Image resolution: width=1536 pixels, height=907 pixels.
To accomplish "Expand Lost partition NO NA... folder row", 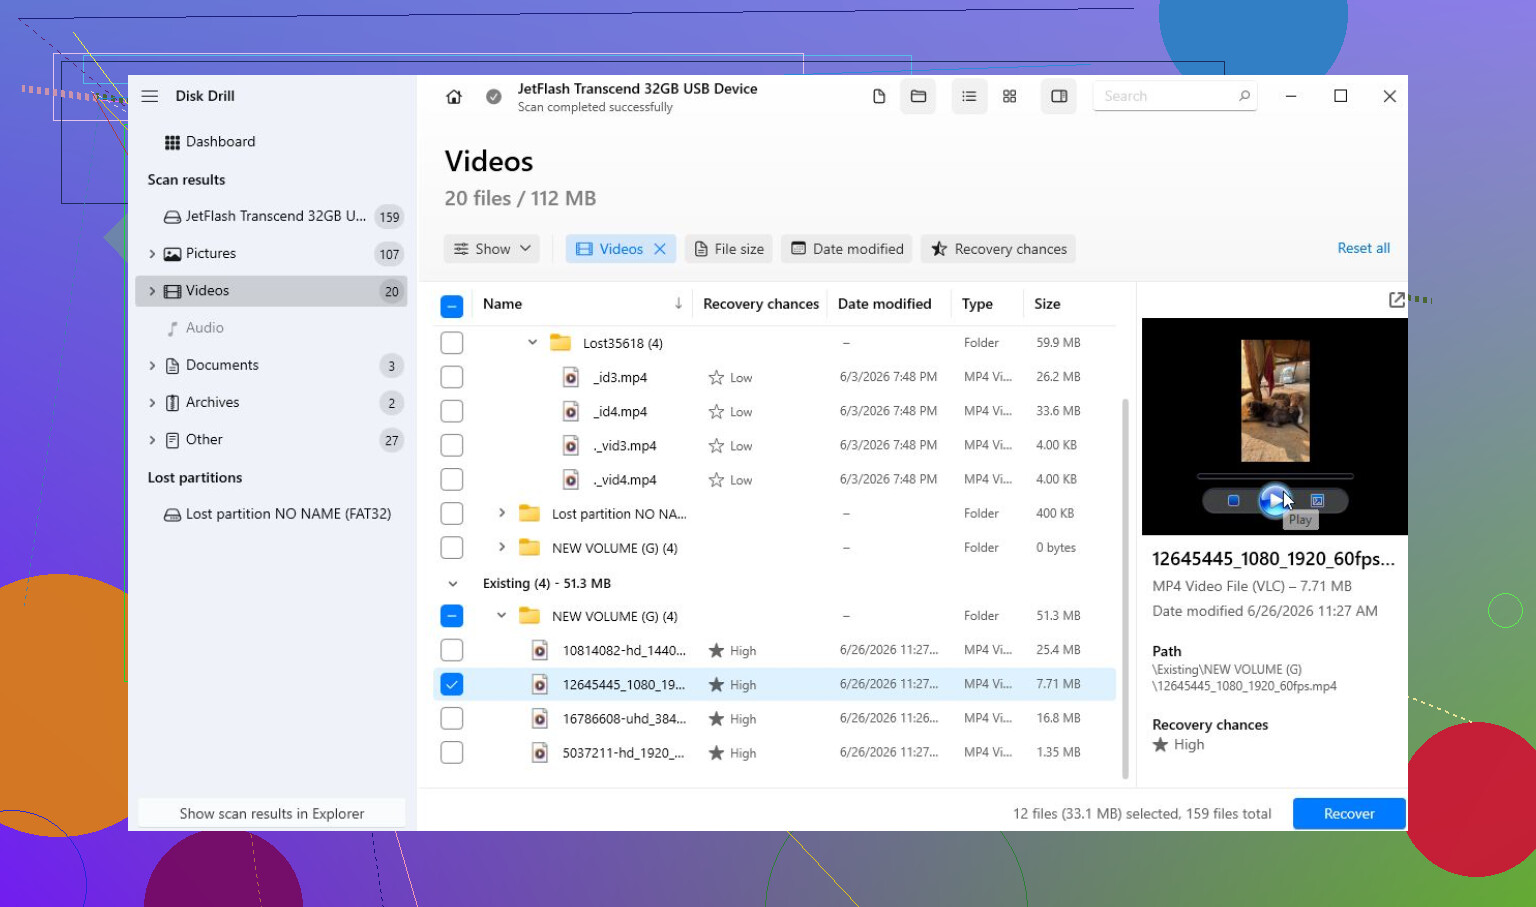I will tap(502, 513).
